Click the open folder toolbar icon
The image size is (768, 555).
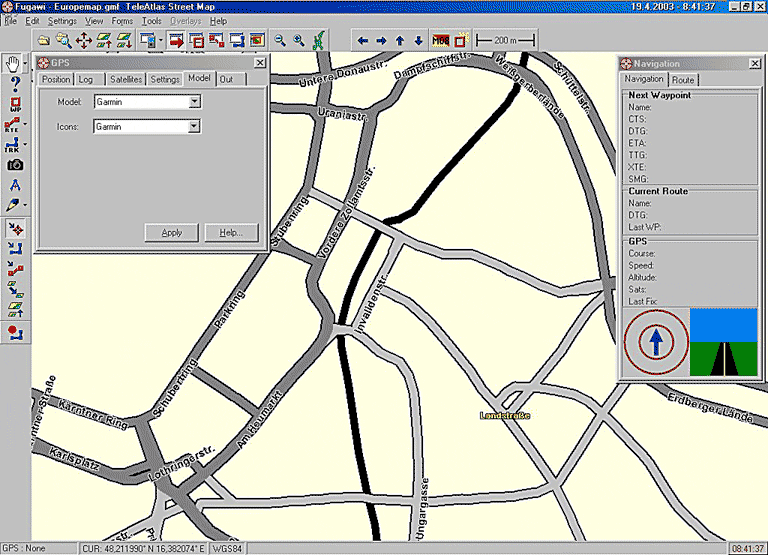pos(42,41)
